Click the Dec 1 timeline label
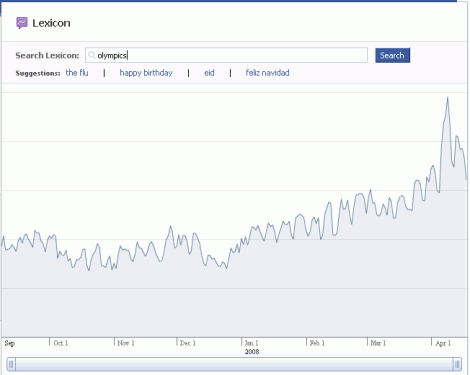Image resolution: width=470 pixels, height=375 pixels. click(x=188, y=343)
